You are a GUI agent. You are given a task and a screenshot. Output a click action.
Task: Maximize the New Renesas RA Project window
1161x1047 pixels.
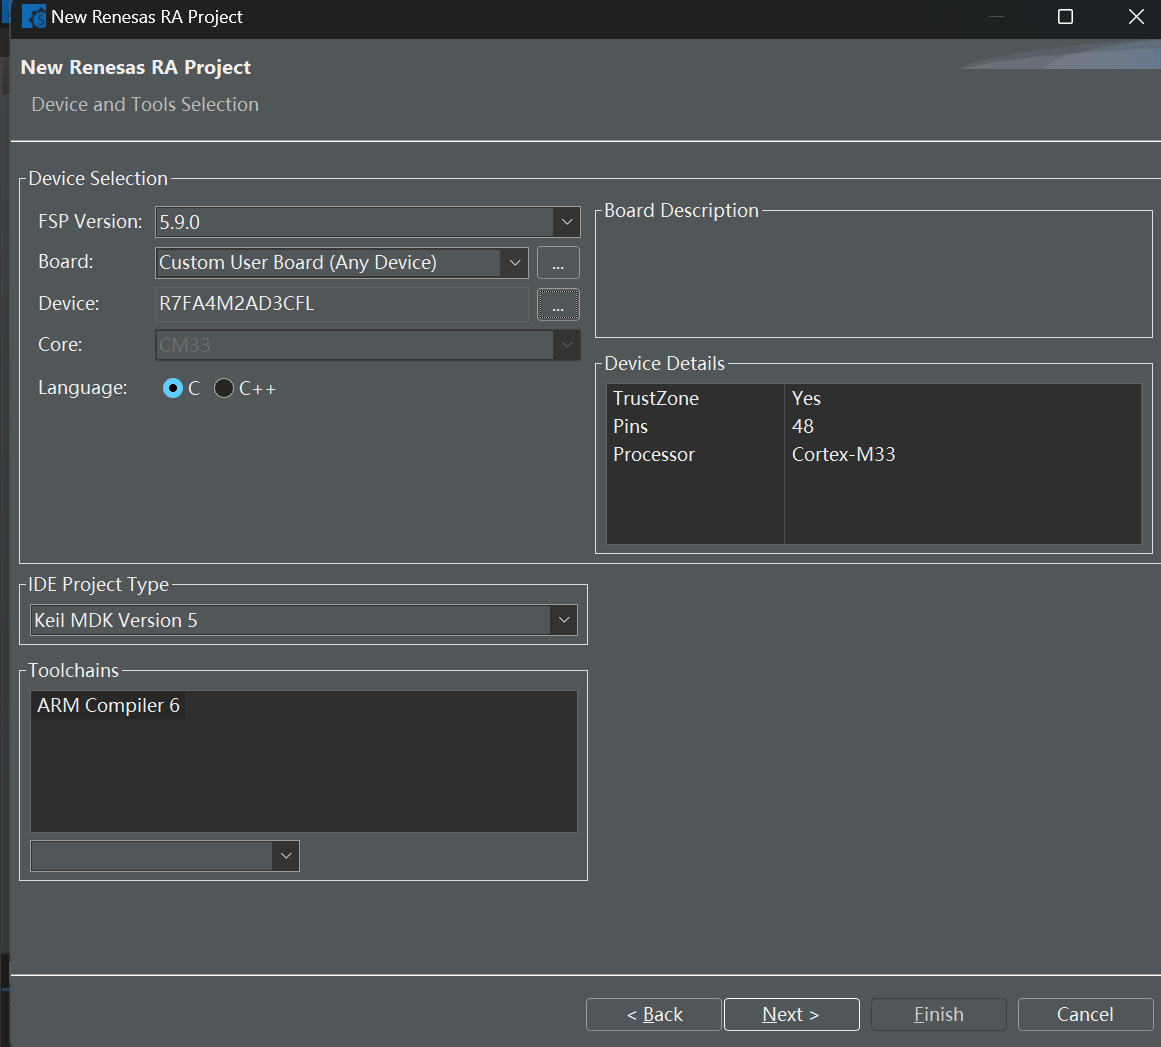pyautogui.click(x=1065, y=16)
